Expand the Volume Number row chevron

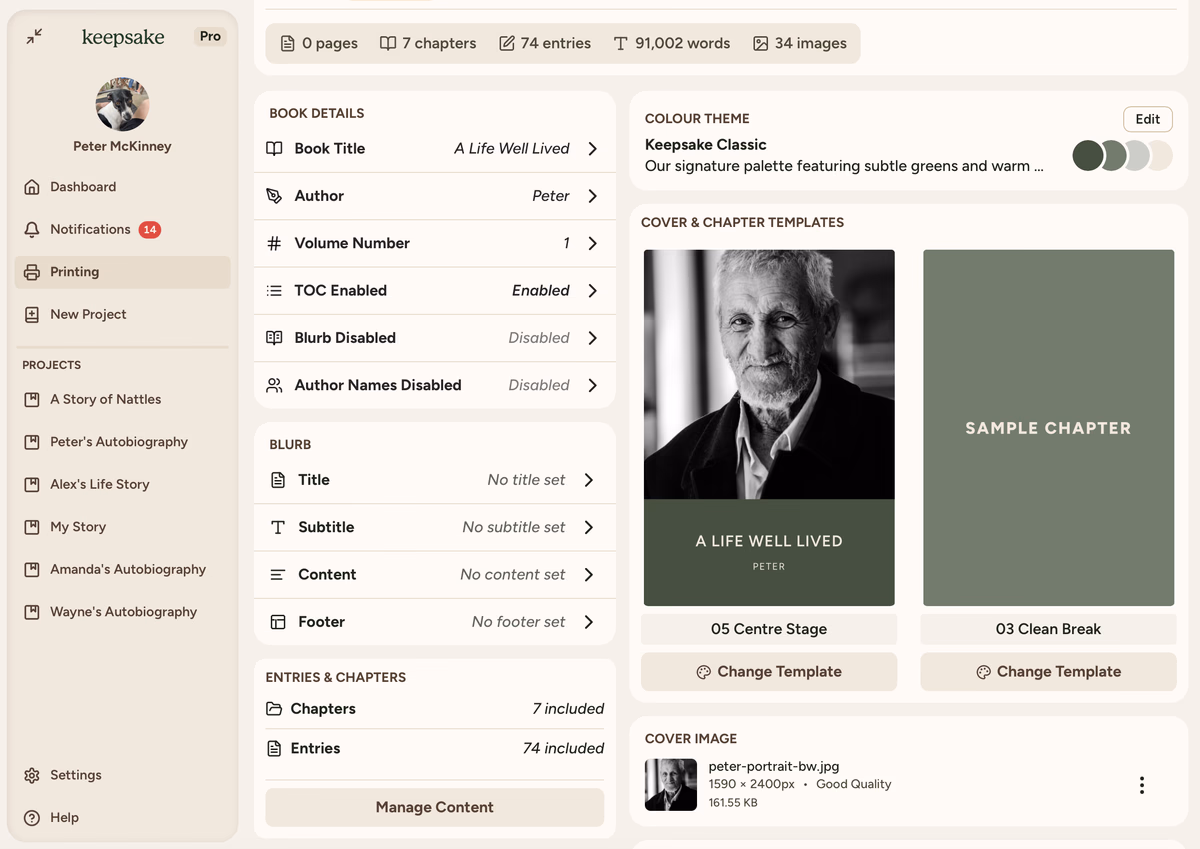coord(593,244)
